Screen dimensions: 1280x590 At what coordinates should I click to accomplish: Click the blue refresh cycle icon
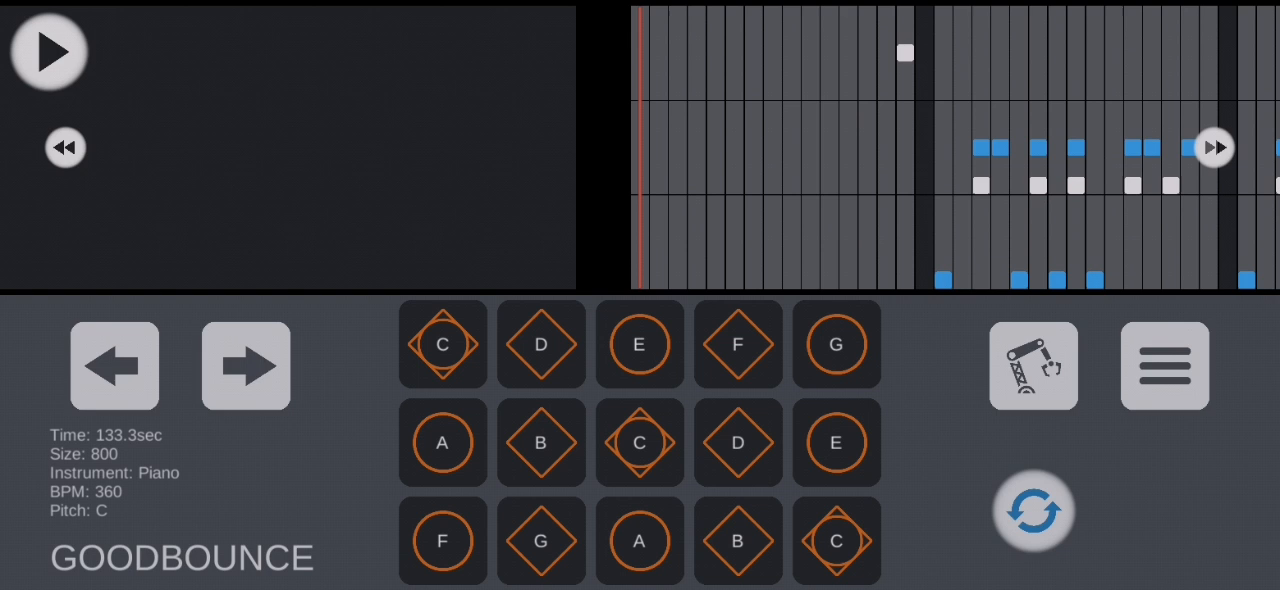[1034, 511]
